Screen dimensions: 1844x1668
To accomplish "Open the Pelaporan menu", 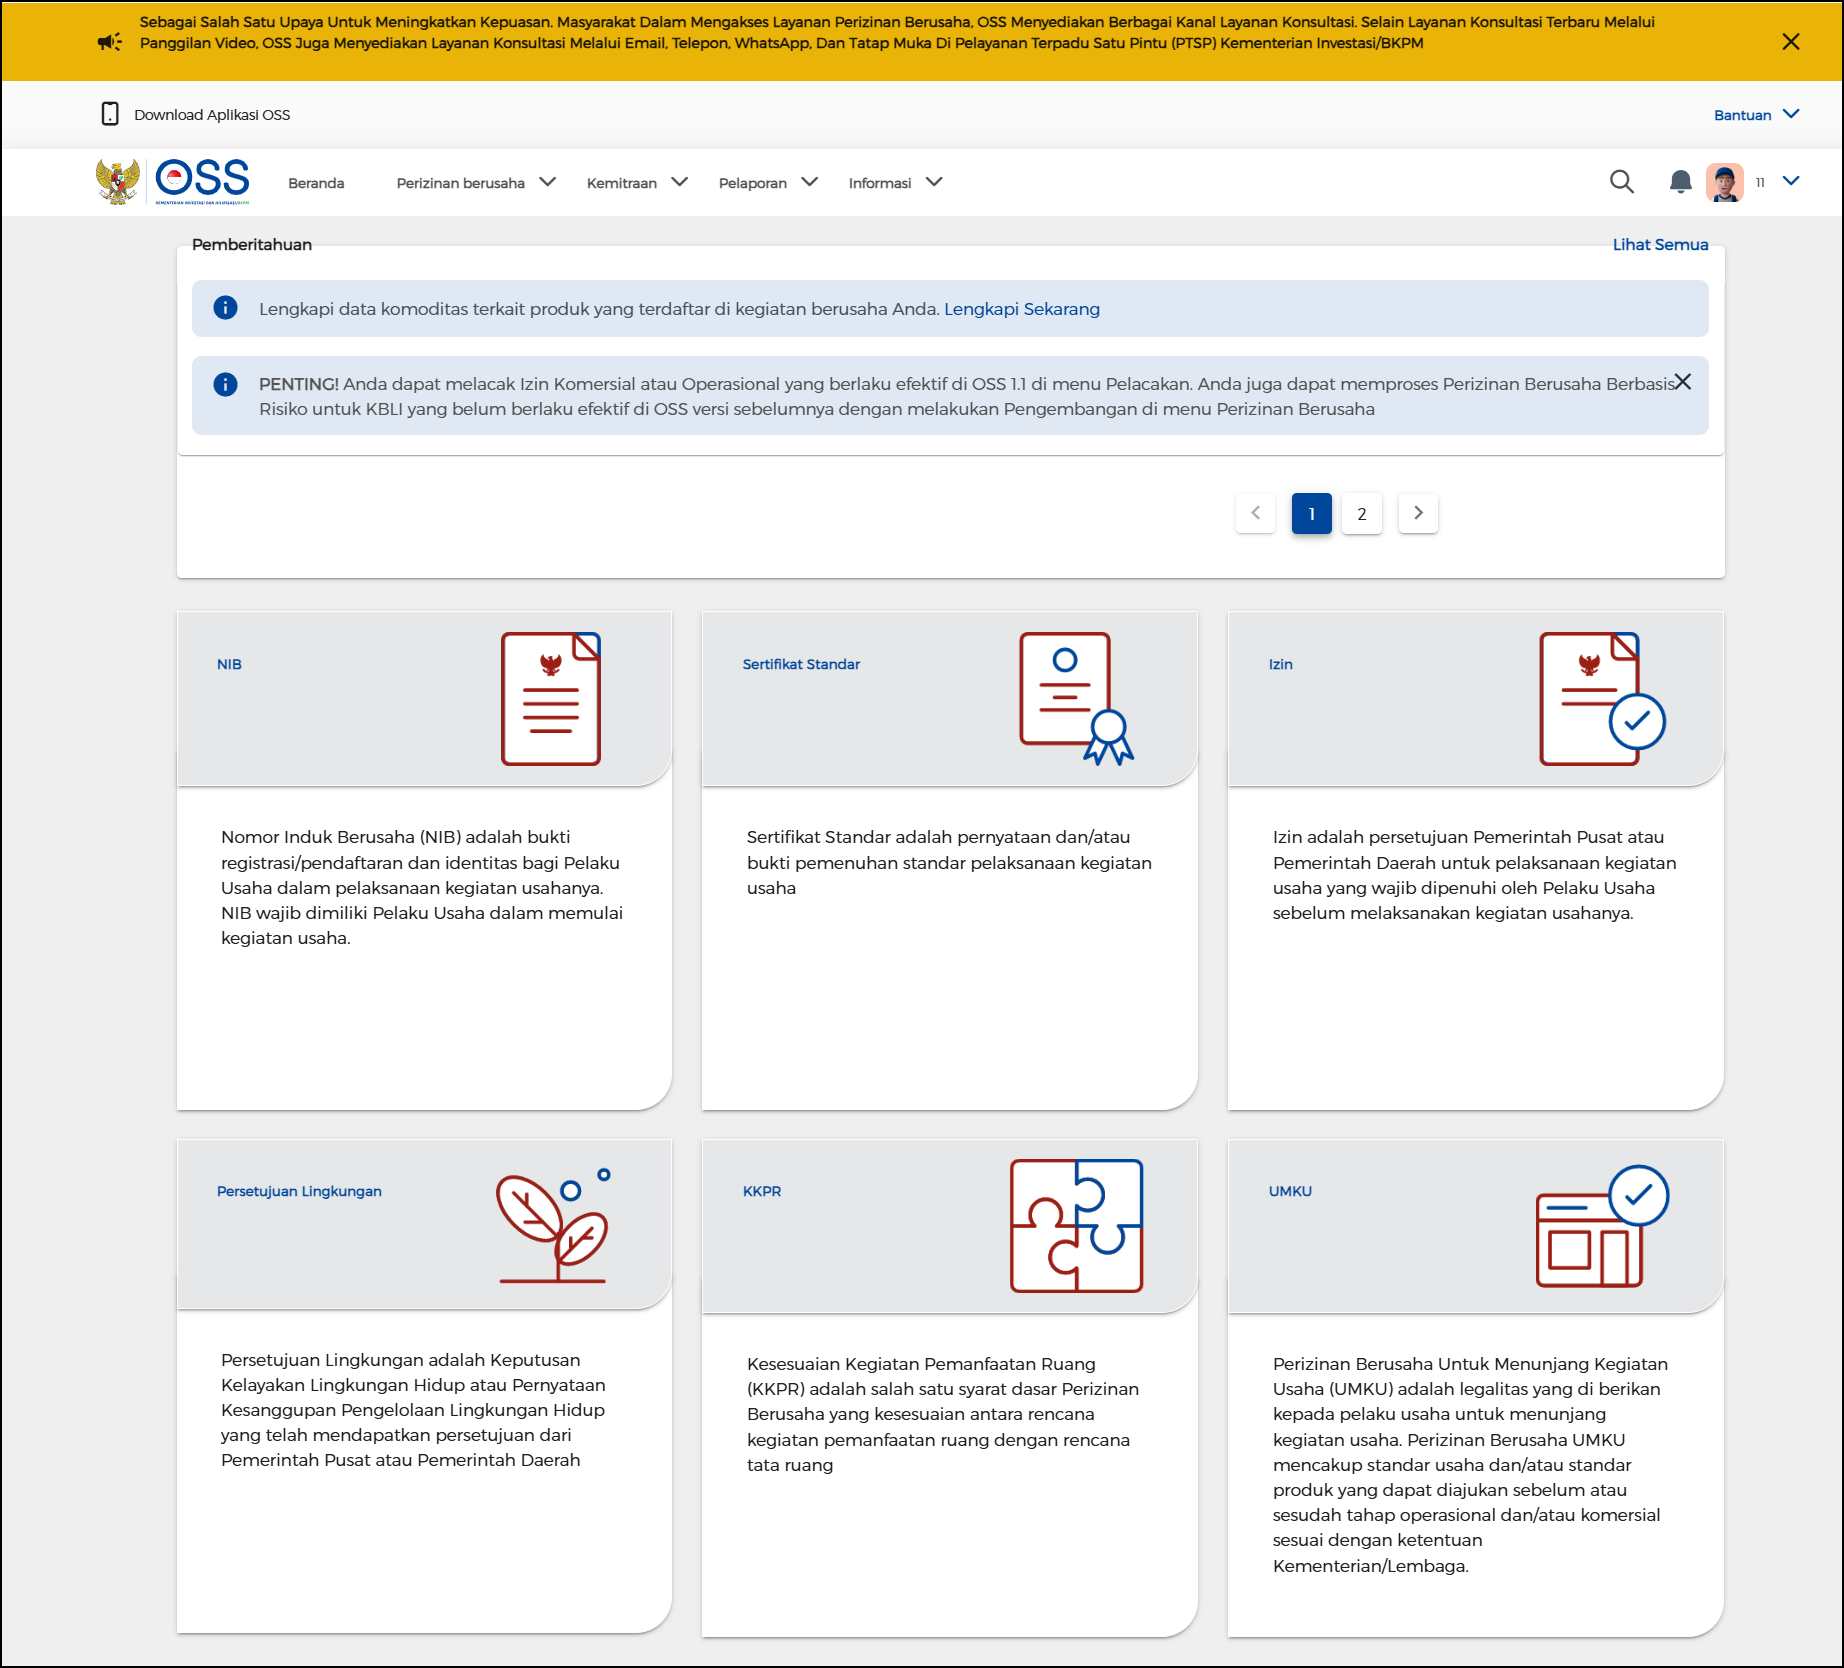I will (767, 183).
